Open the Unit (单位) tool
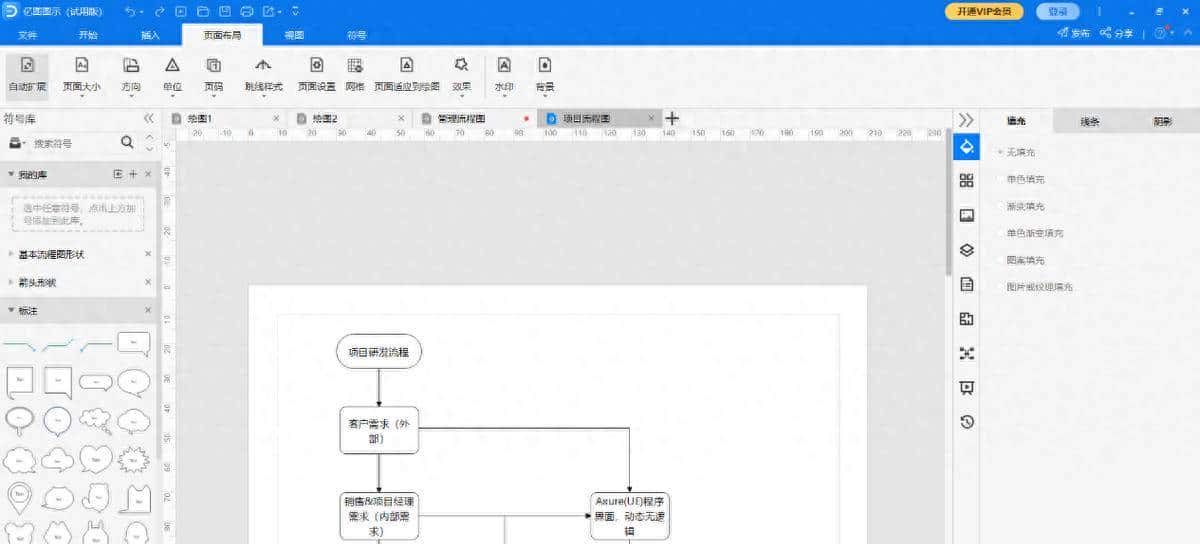Screen dimensions: 1200x544 [172, 74]
